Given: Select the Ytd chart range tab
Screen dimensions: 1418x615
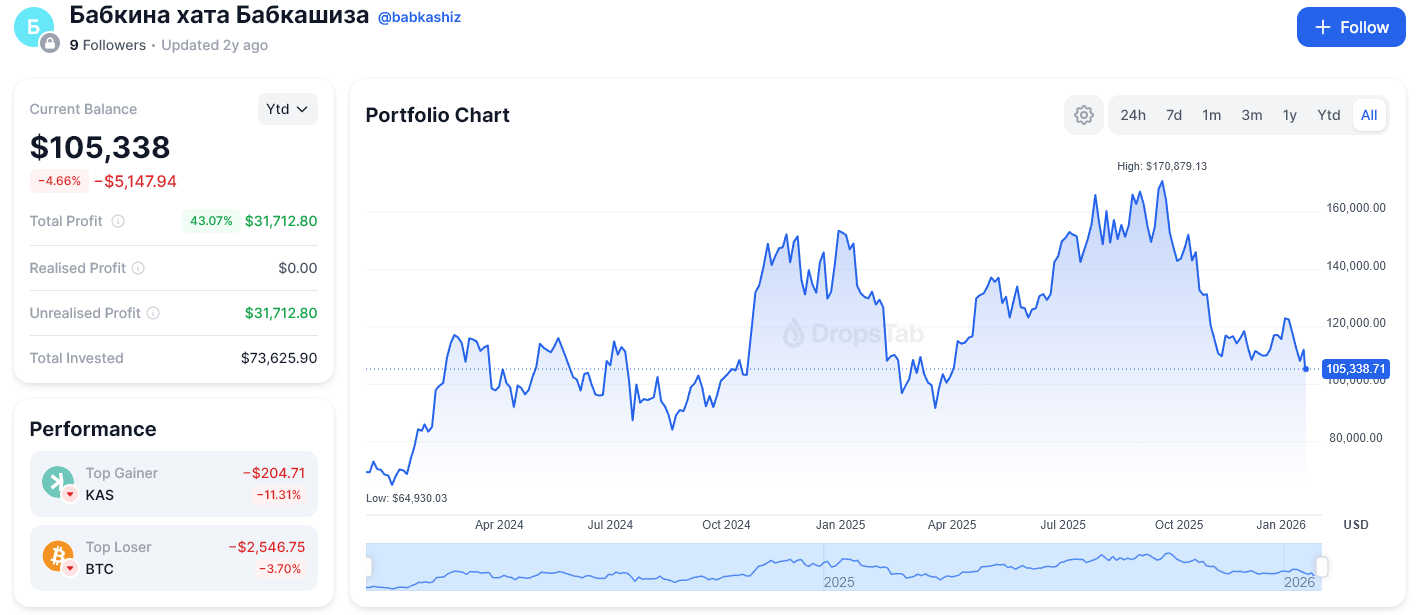Looking at the screenshot, I should [x=1329, y=115].
